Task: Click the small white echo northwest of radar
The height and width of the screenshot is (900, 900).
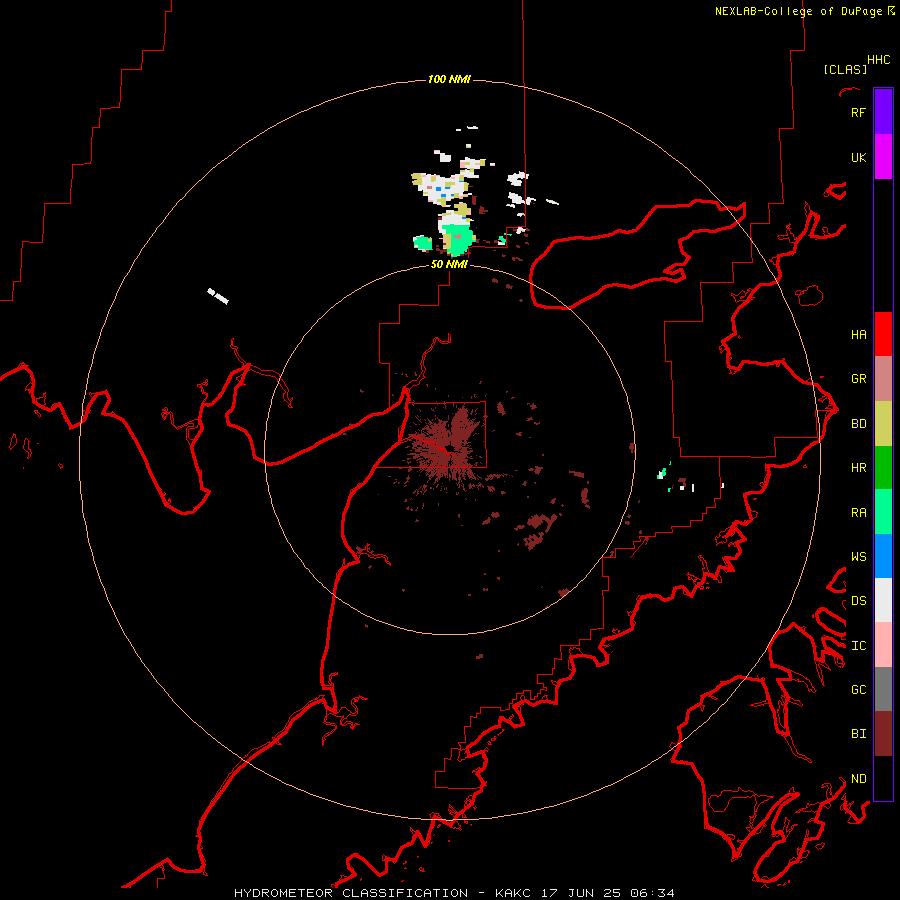Action: (218, 296)
